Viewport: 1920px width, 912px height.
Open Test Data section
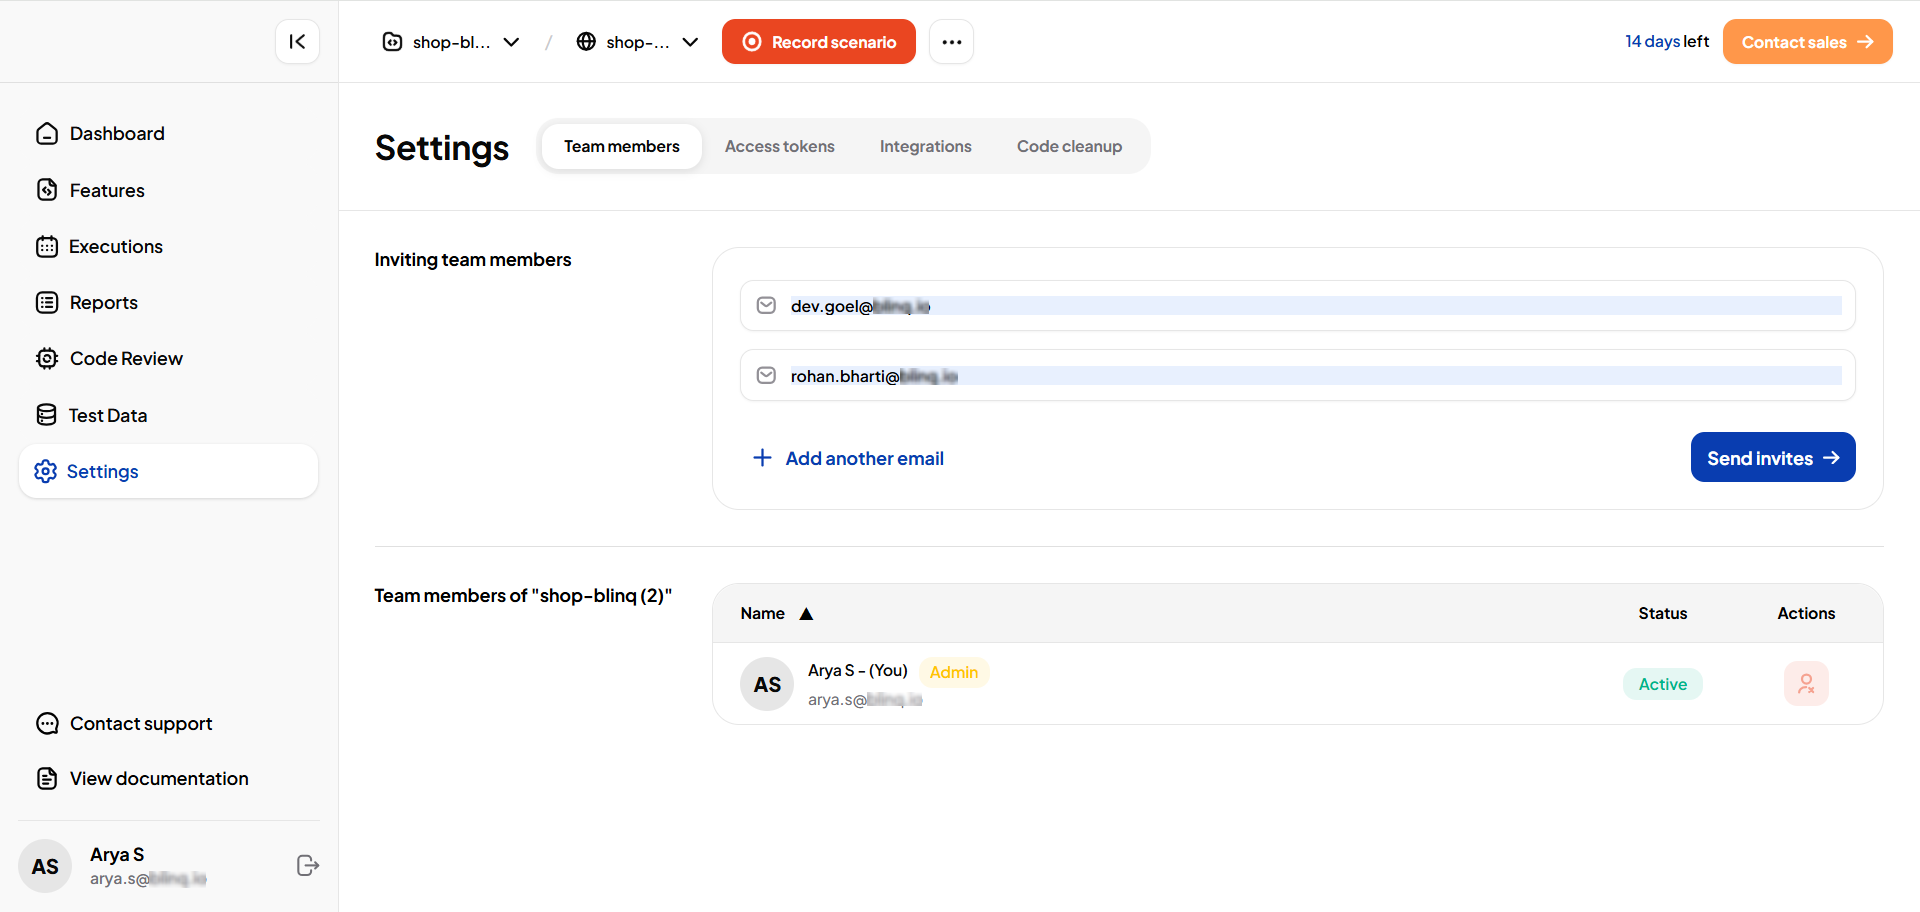coord(107,415)
